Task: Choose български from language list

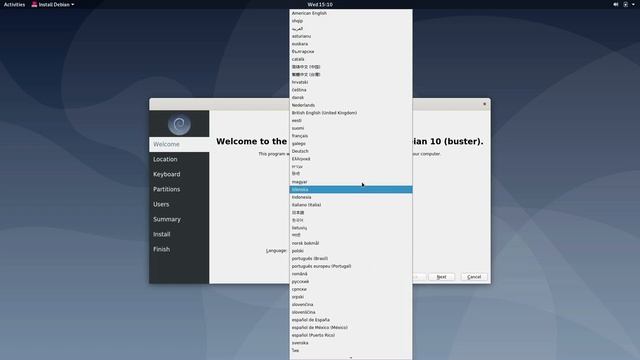Action: (x=351, y=51)
